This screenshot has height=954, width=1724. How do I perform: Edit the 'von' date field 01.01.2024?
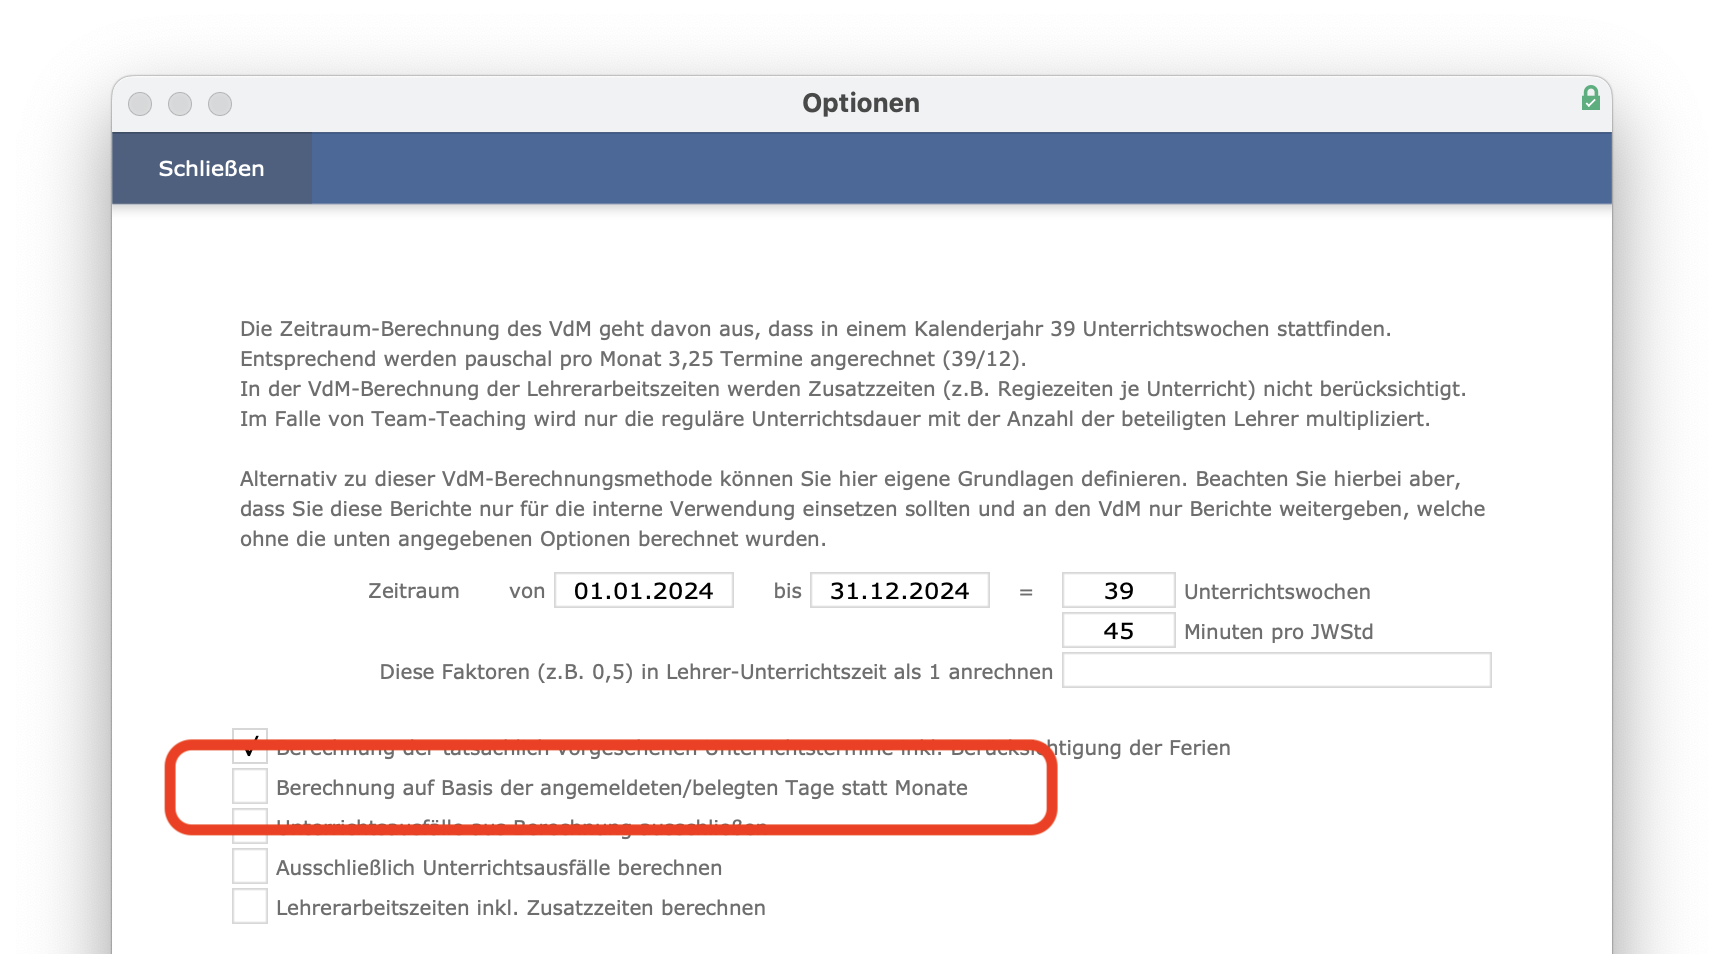644,590
